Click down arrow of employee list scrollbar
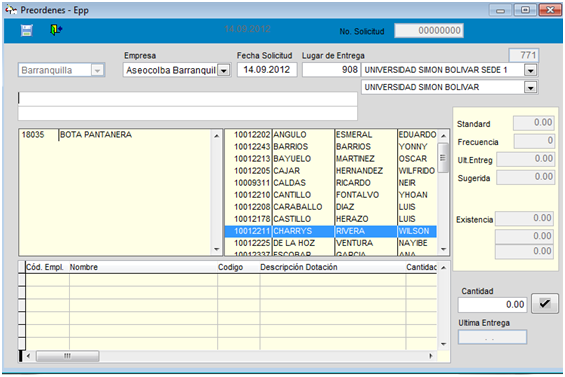The width and height of the screenshot is (565, 377). click(x=443, y=249)
